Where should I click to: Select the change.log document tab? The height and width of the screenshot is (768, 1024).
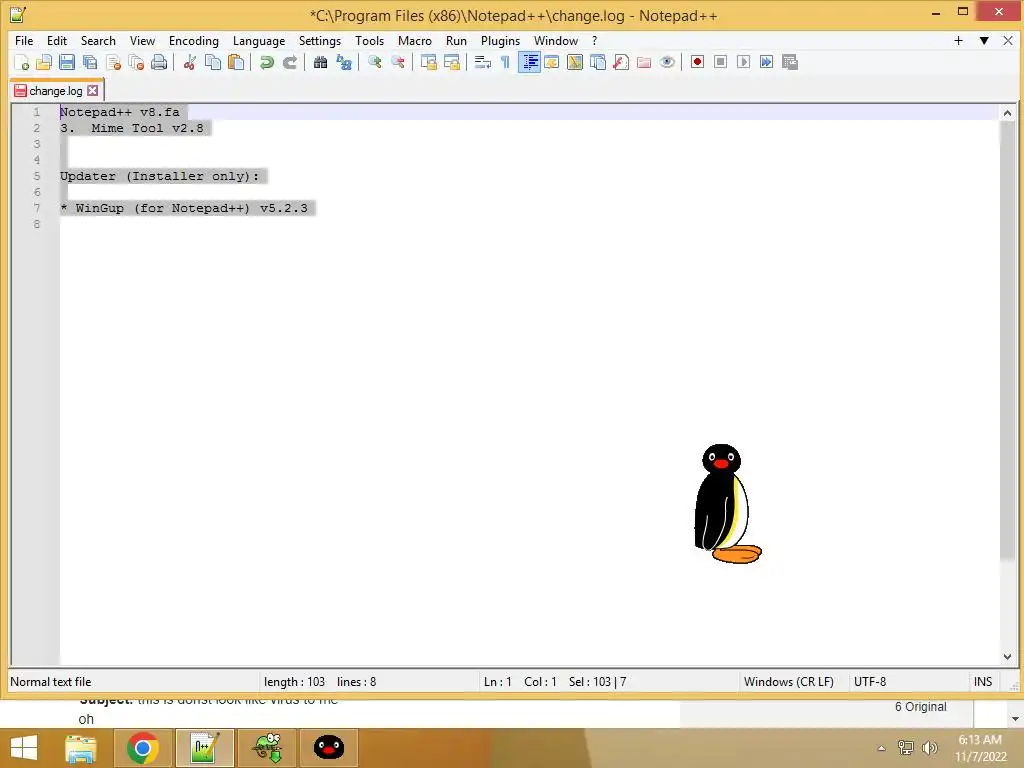coord(56,90)
